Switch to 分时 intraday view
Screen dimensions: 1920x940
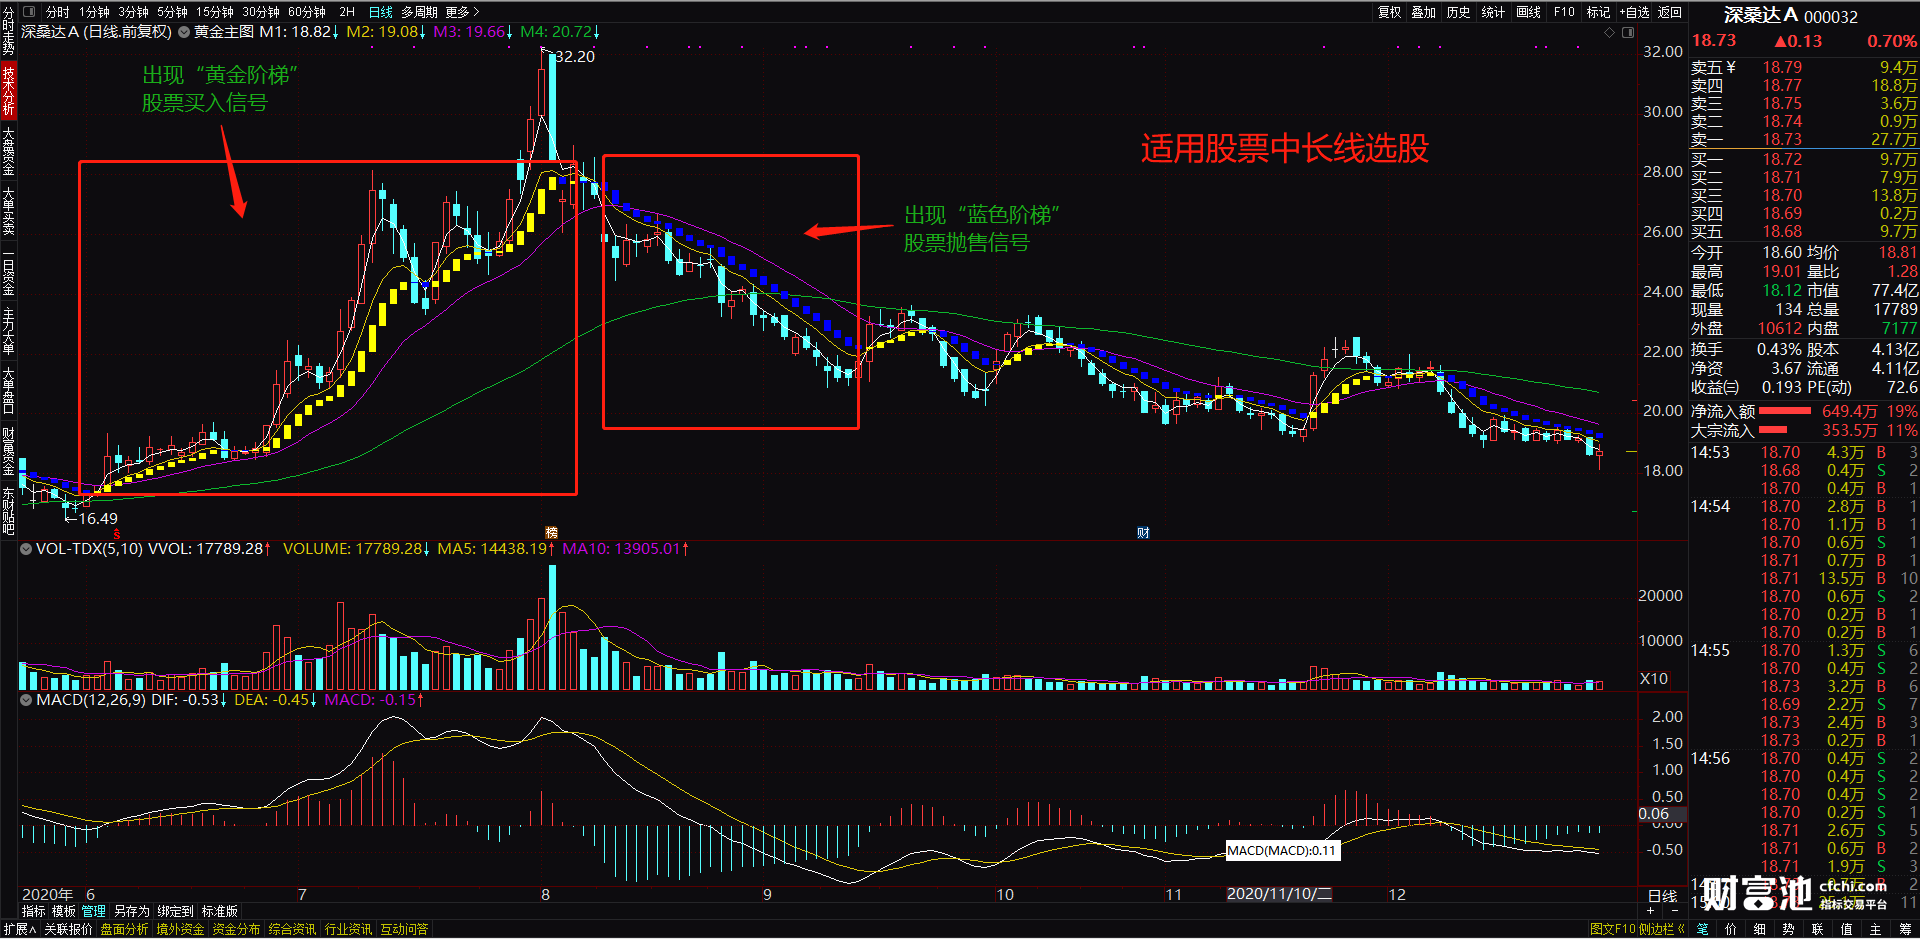(58, 12)
